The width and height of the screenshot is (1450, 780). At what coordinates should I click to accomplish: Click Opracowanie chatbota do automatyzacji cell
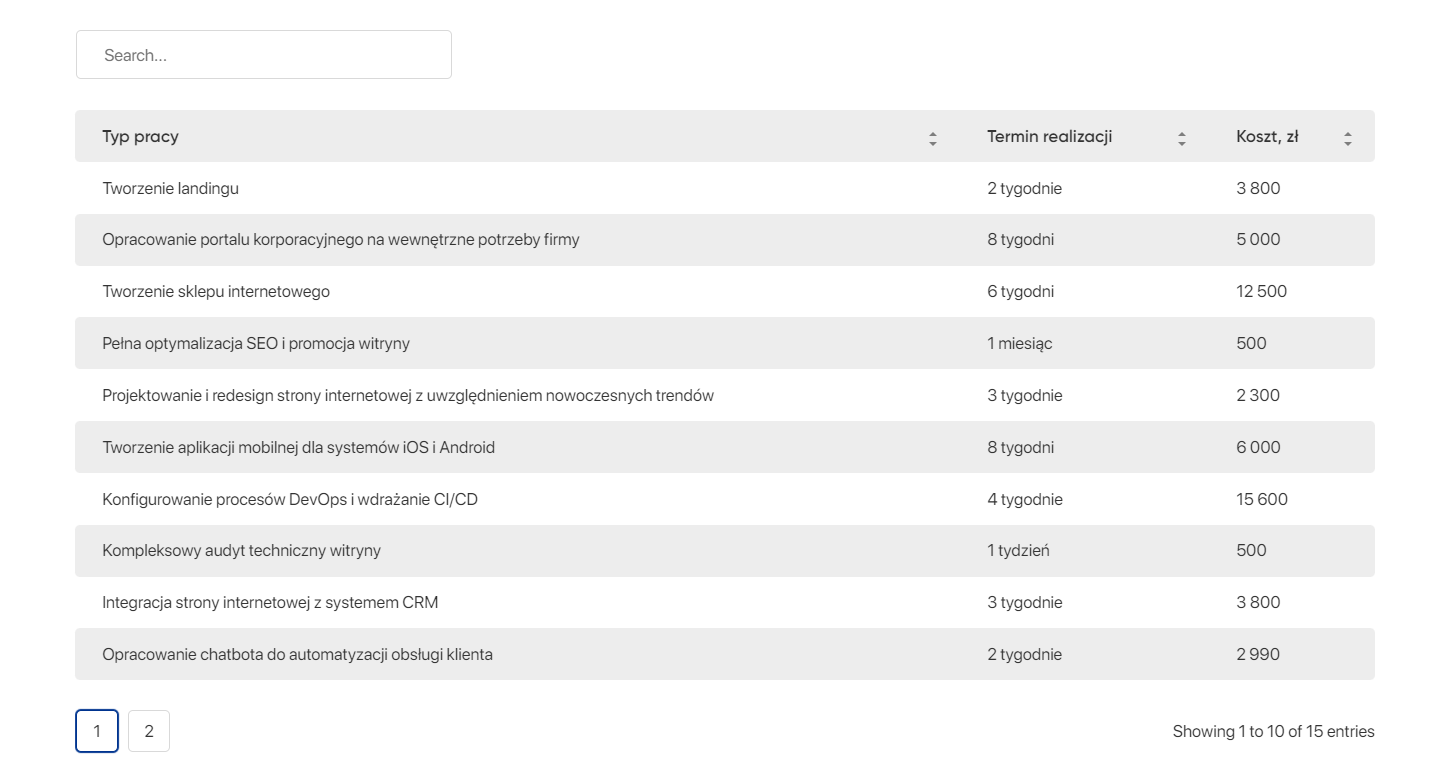click(x=298, y=655)
